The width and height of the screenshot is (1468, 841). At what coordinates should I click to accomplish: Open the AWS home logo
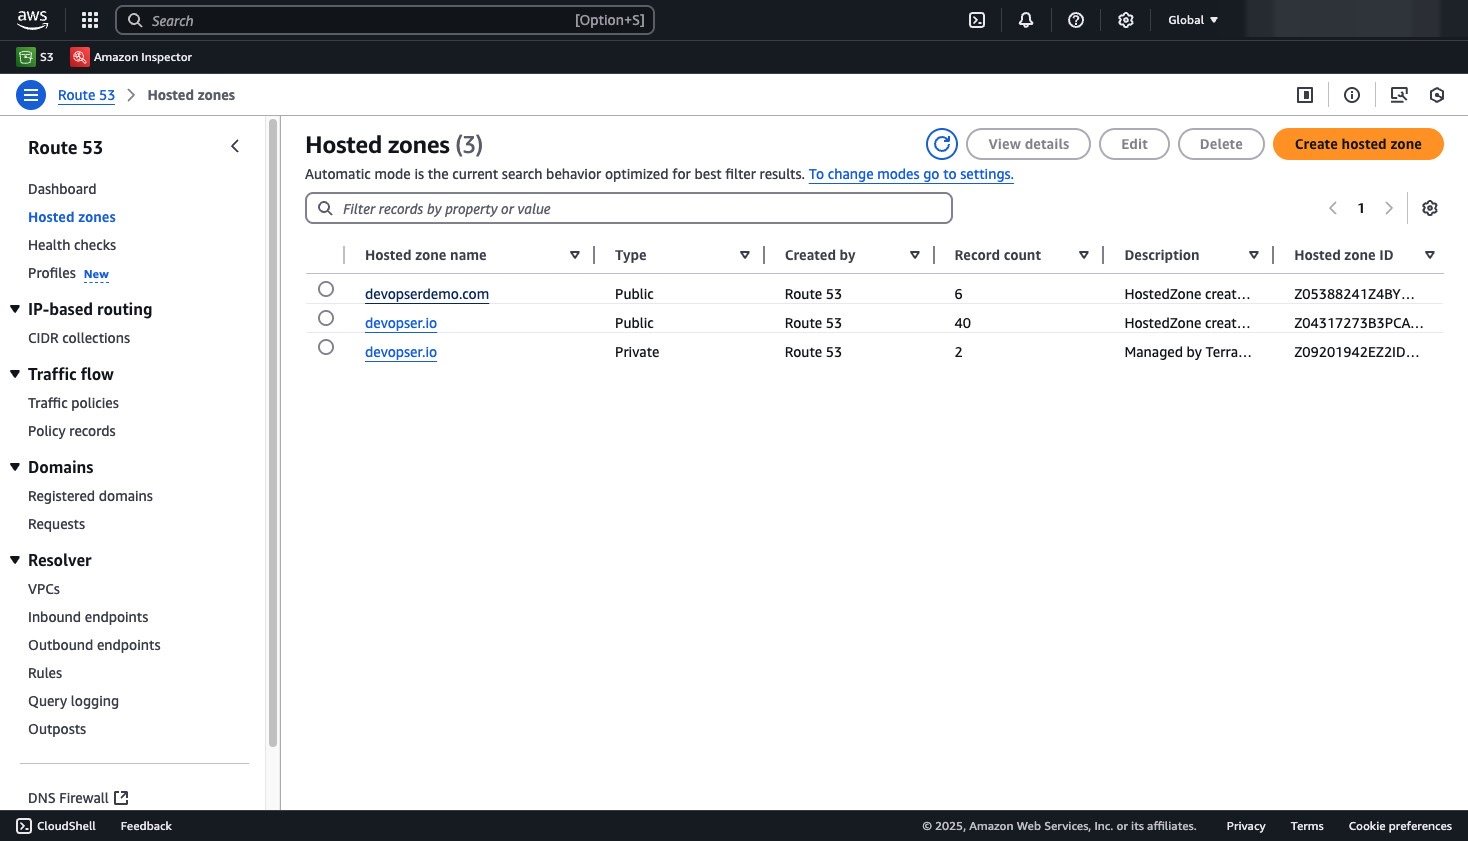point(32,20)
